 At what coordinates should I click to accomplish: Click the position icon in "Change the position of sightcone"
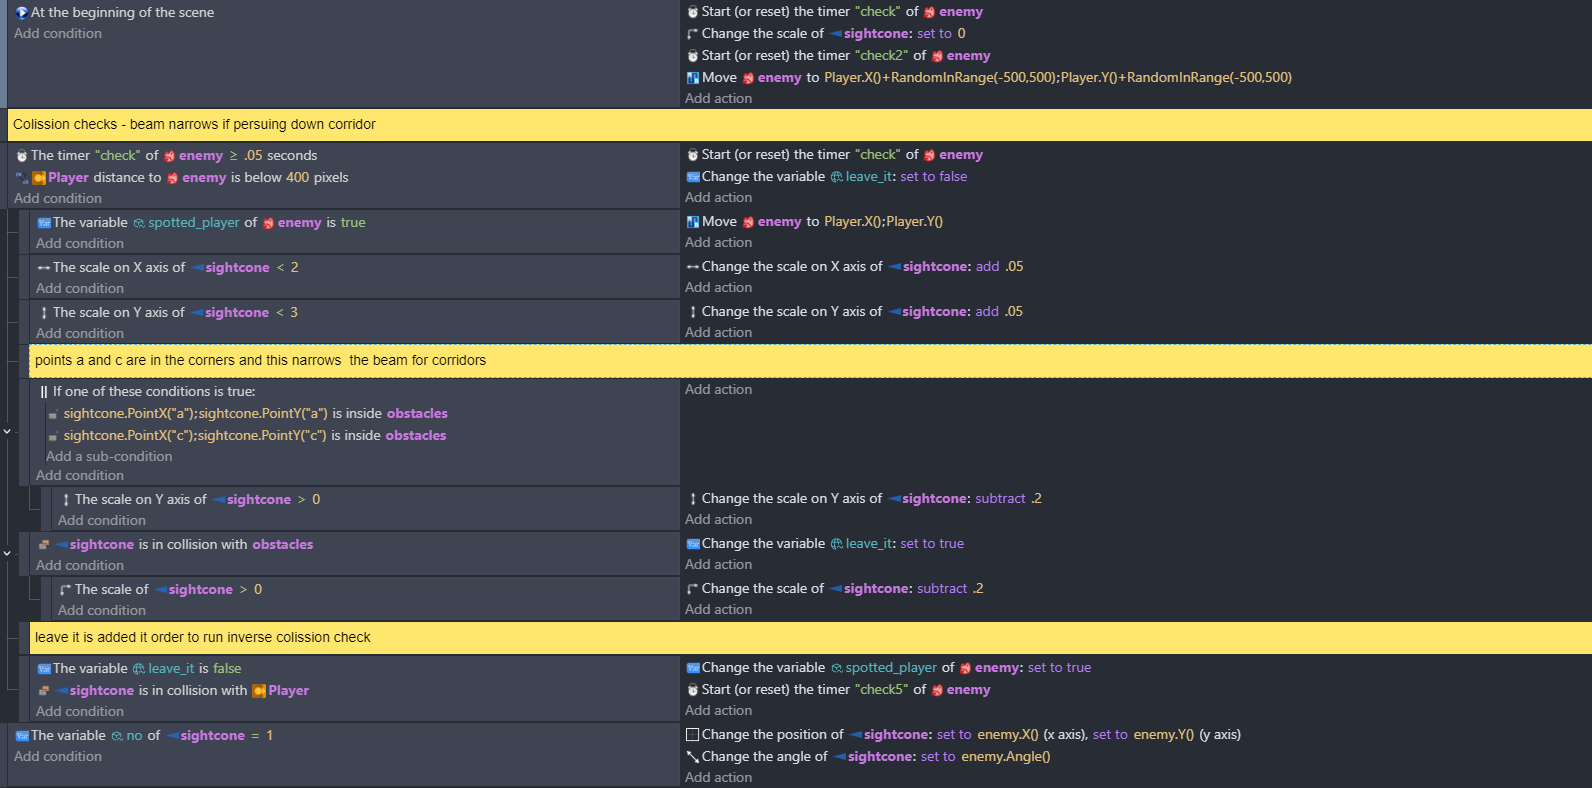click(x=692, y=735)
